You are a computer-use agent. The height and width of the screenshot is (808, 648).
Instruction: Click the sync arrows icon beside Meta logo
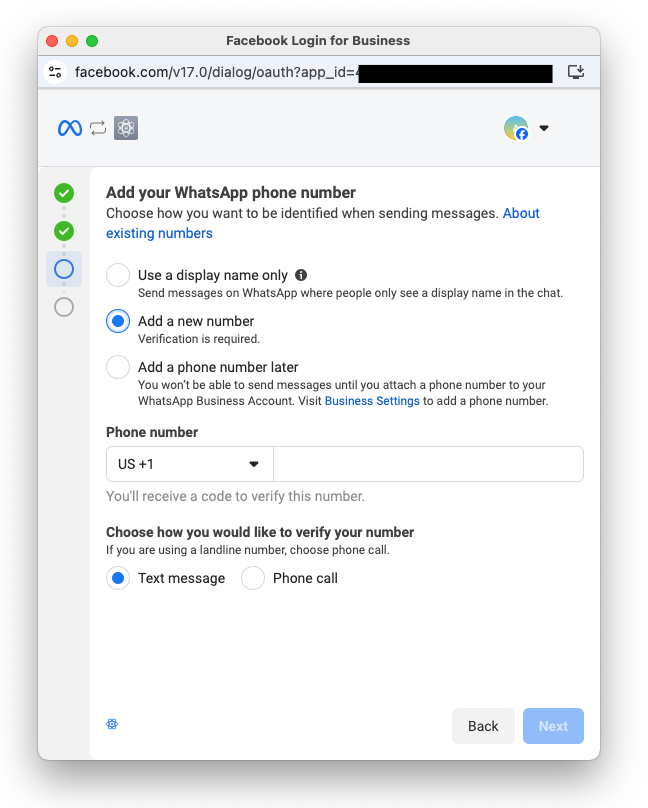coord(98,128)
